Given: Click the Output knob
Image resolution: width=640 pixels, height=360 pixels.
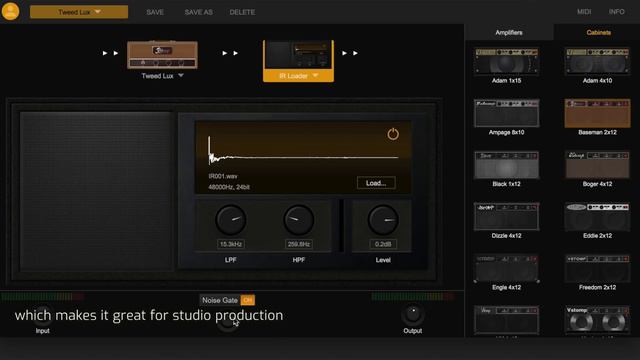Looking at the screenshot, I should pos(413,314).
